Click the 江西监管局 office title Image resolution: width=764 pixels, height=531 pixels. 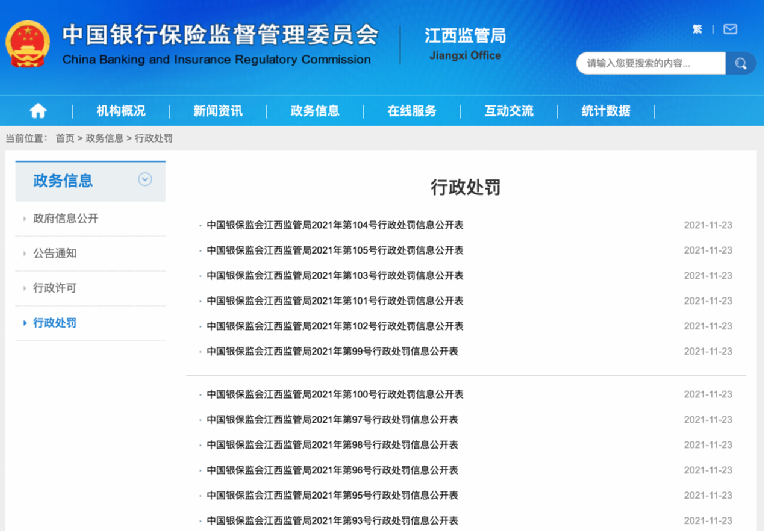[465, 36]
